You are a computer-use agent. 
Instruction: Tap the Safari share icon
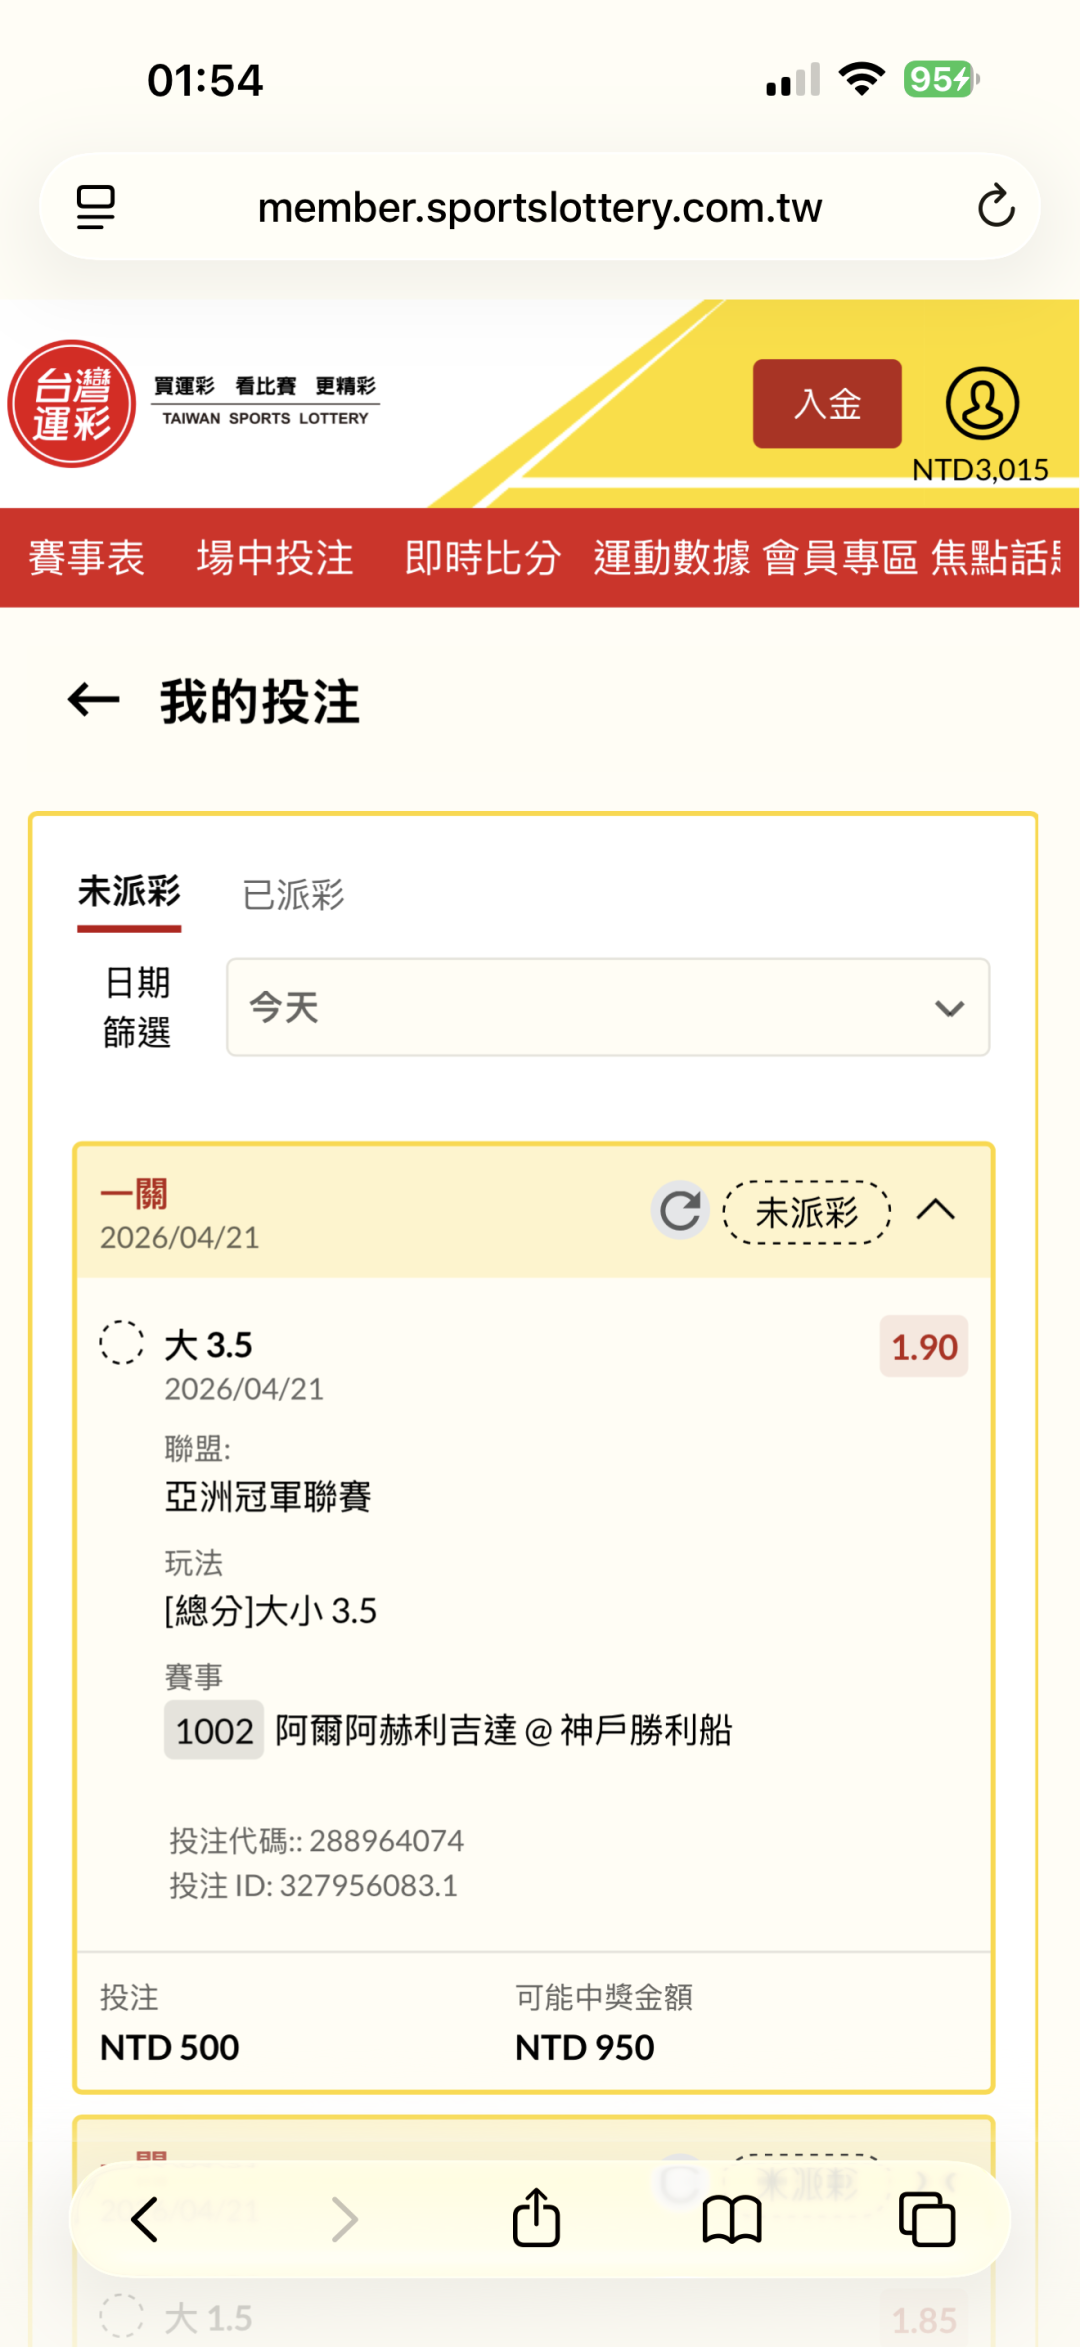[536, 2219]
